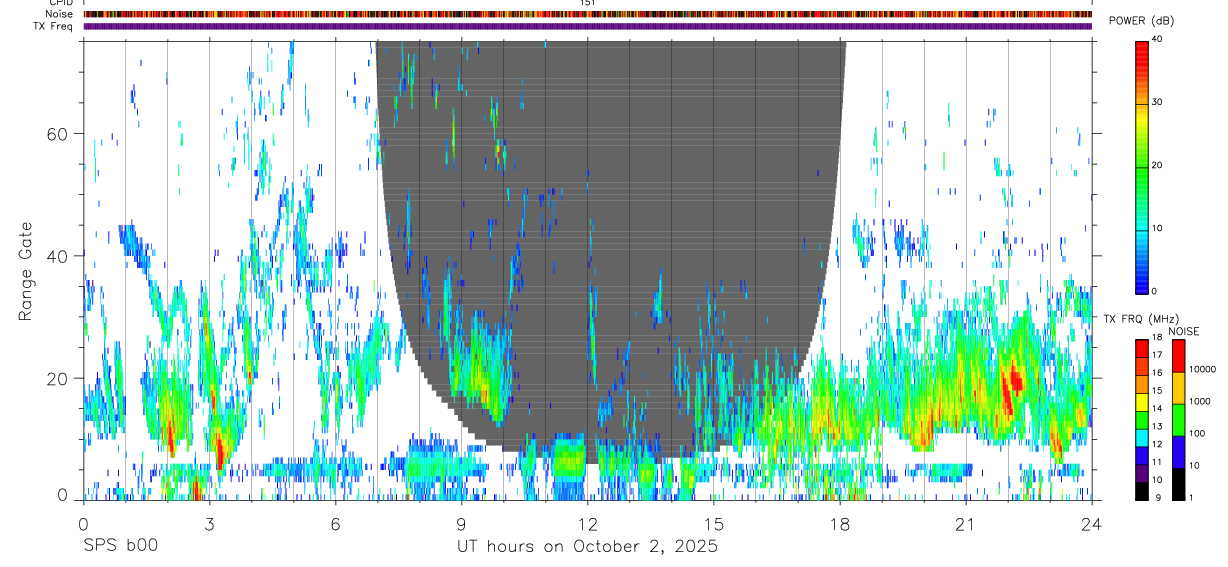1228x567 pixels.
Task: Click the POWER (dB) color bar title
Action: pyautogui.click(x=1142, y=22)
